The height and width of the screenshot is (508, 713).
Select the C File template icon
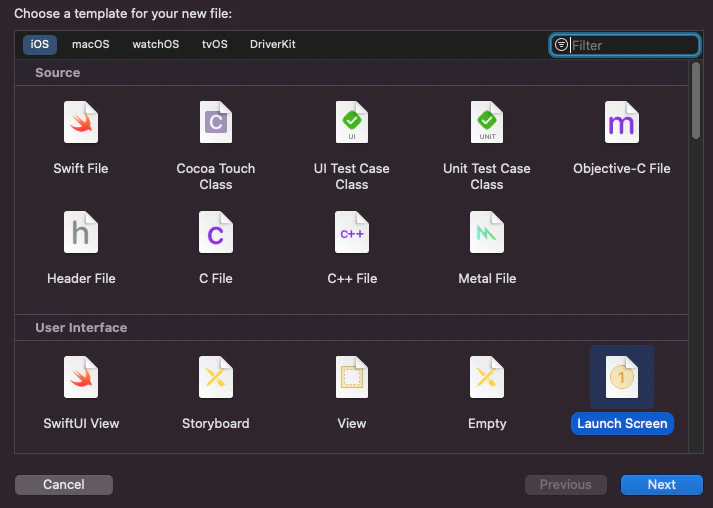216,232
